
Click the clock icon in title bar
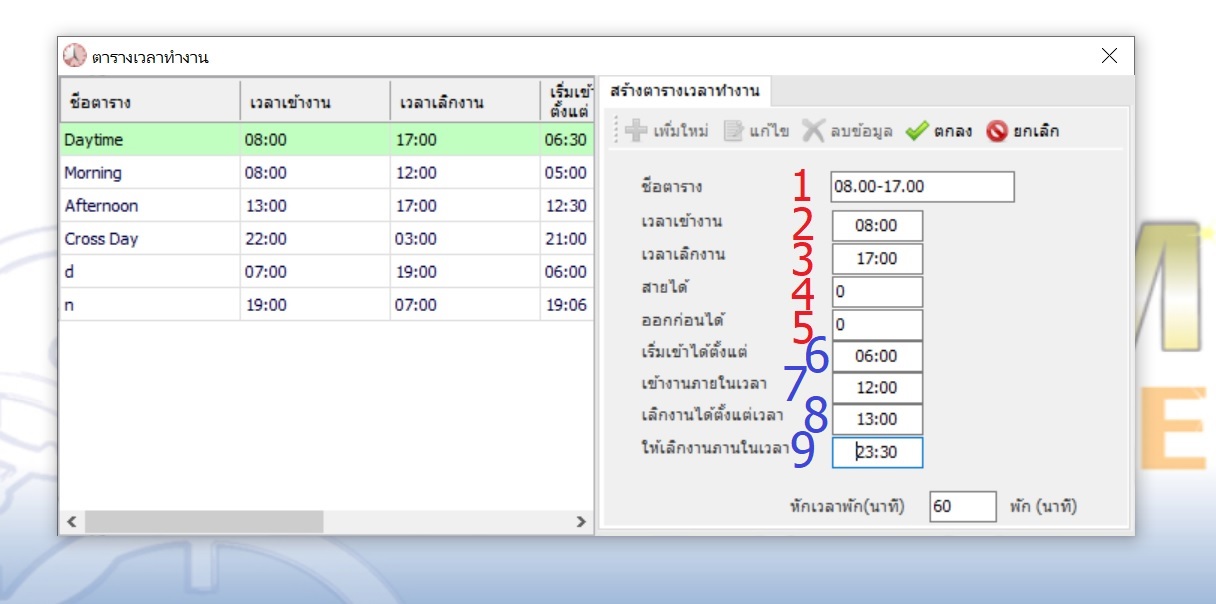(75, 56)
